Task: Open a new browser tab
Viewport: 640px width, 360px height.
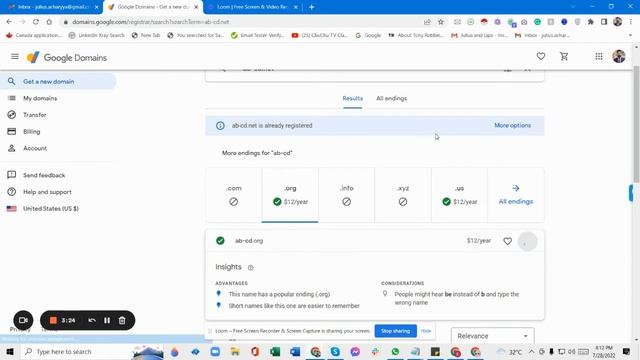Action: [311, 7]
